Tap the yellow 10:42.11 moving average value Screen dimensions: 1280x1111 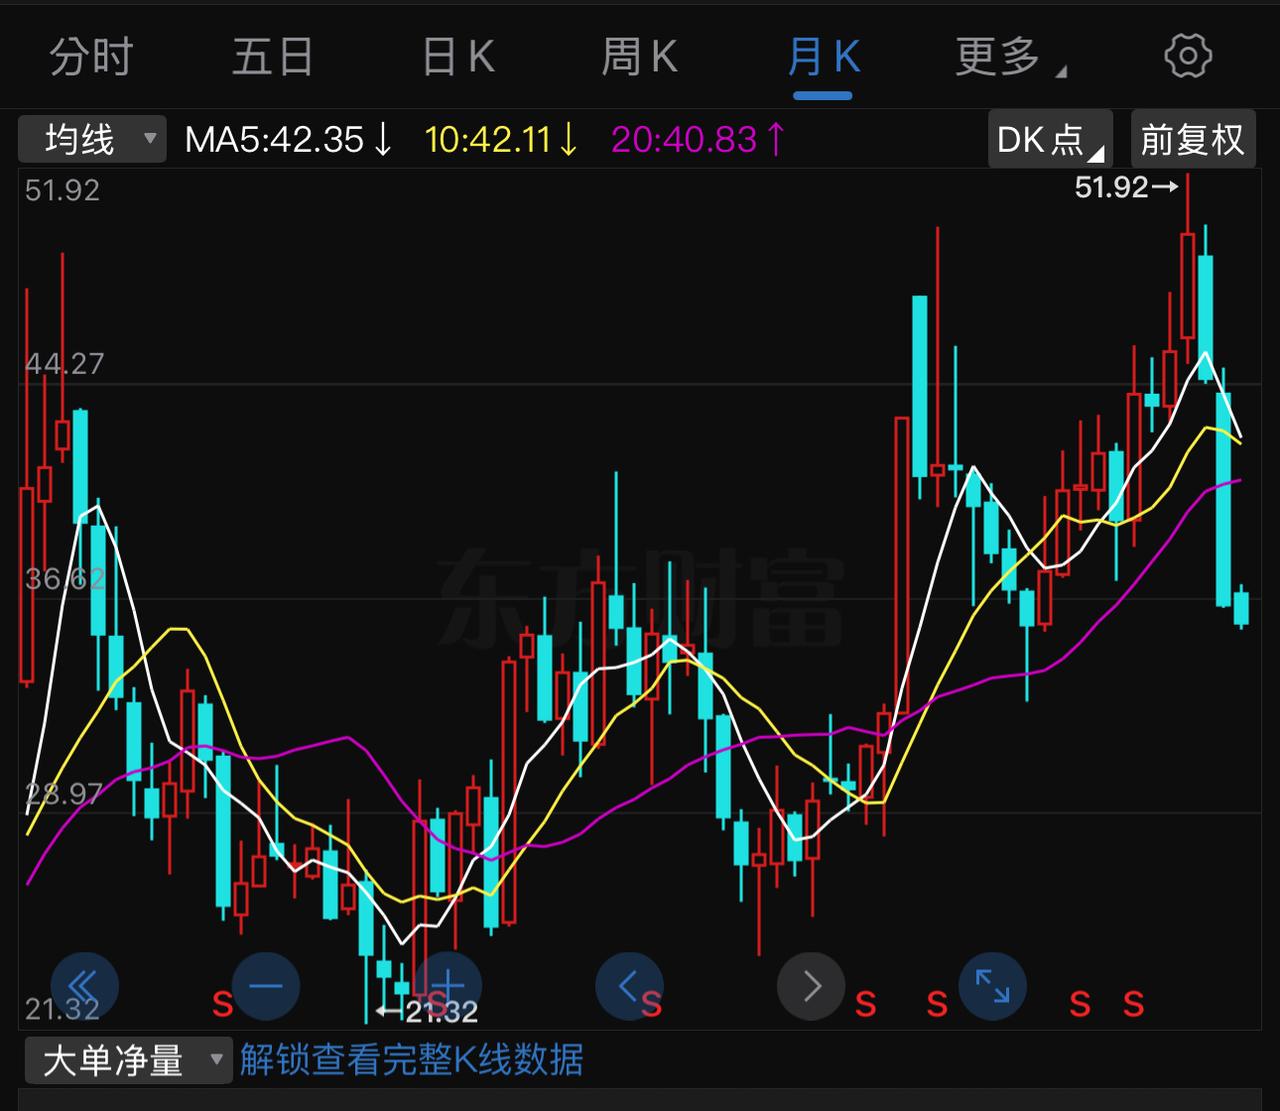(x=502, y=139)
